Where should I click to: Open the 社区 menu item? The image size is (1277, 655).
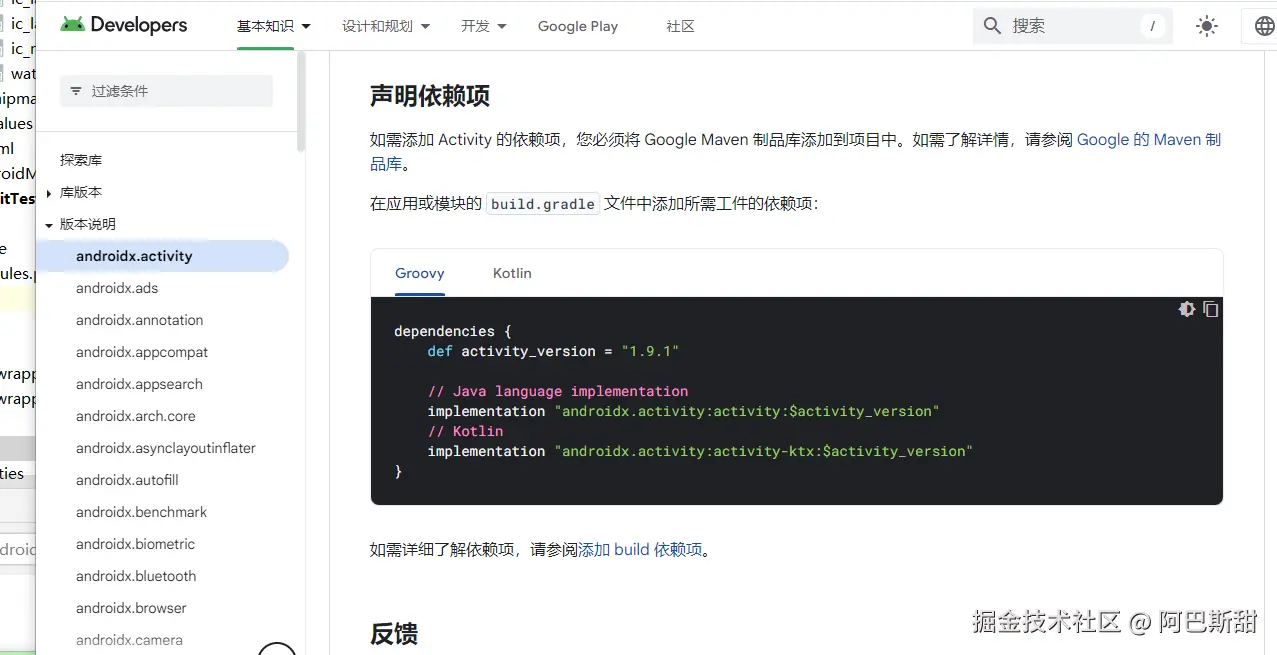[x=680, y=26]
